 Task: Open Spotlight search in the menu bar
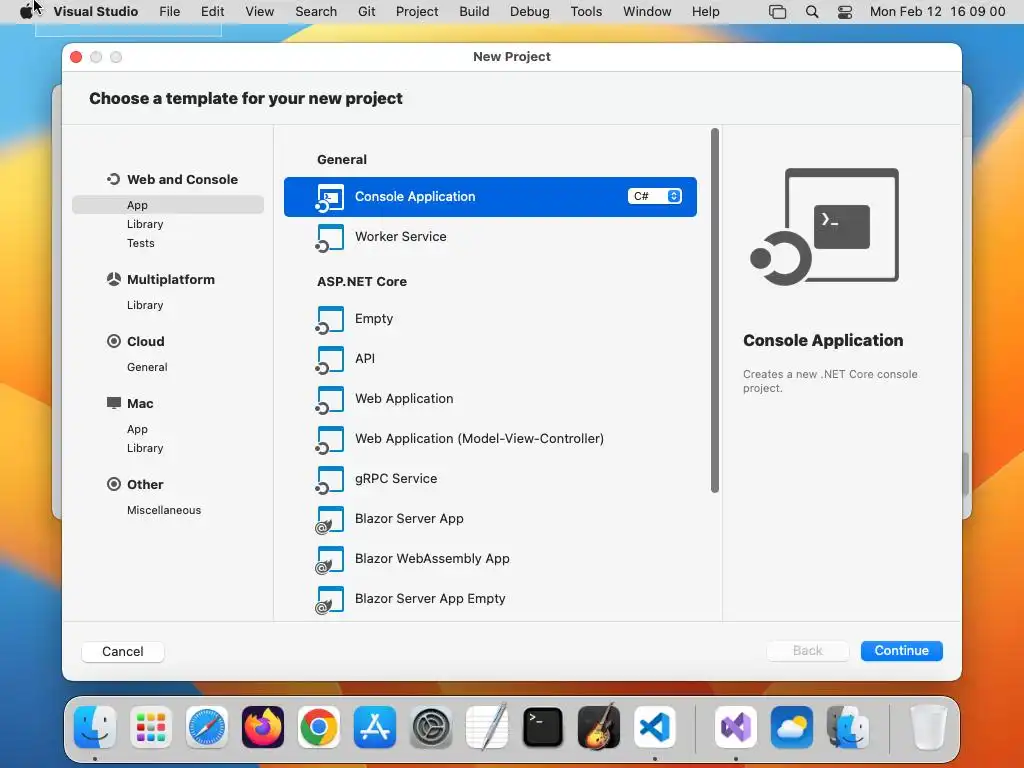[812, 12]
